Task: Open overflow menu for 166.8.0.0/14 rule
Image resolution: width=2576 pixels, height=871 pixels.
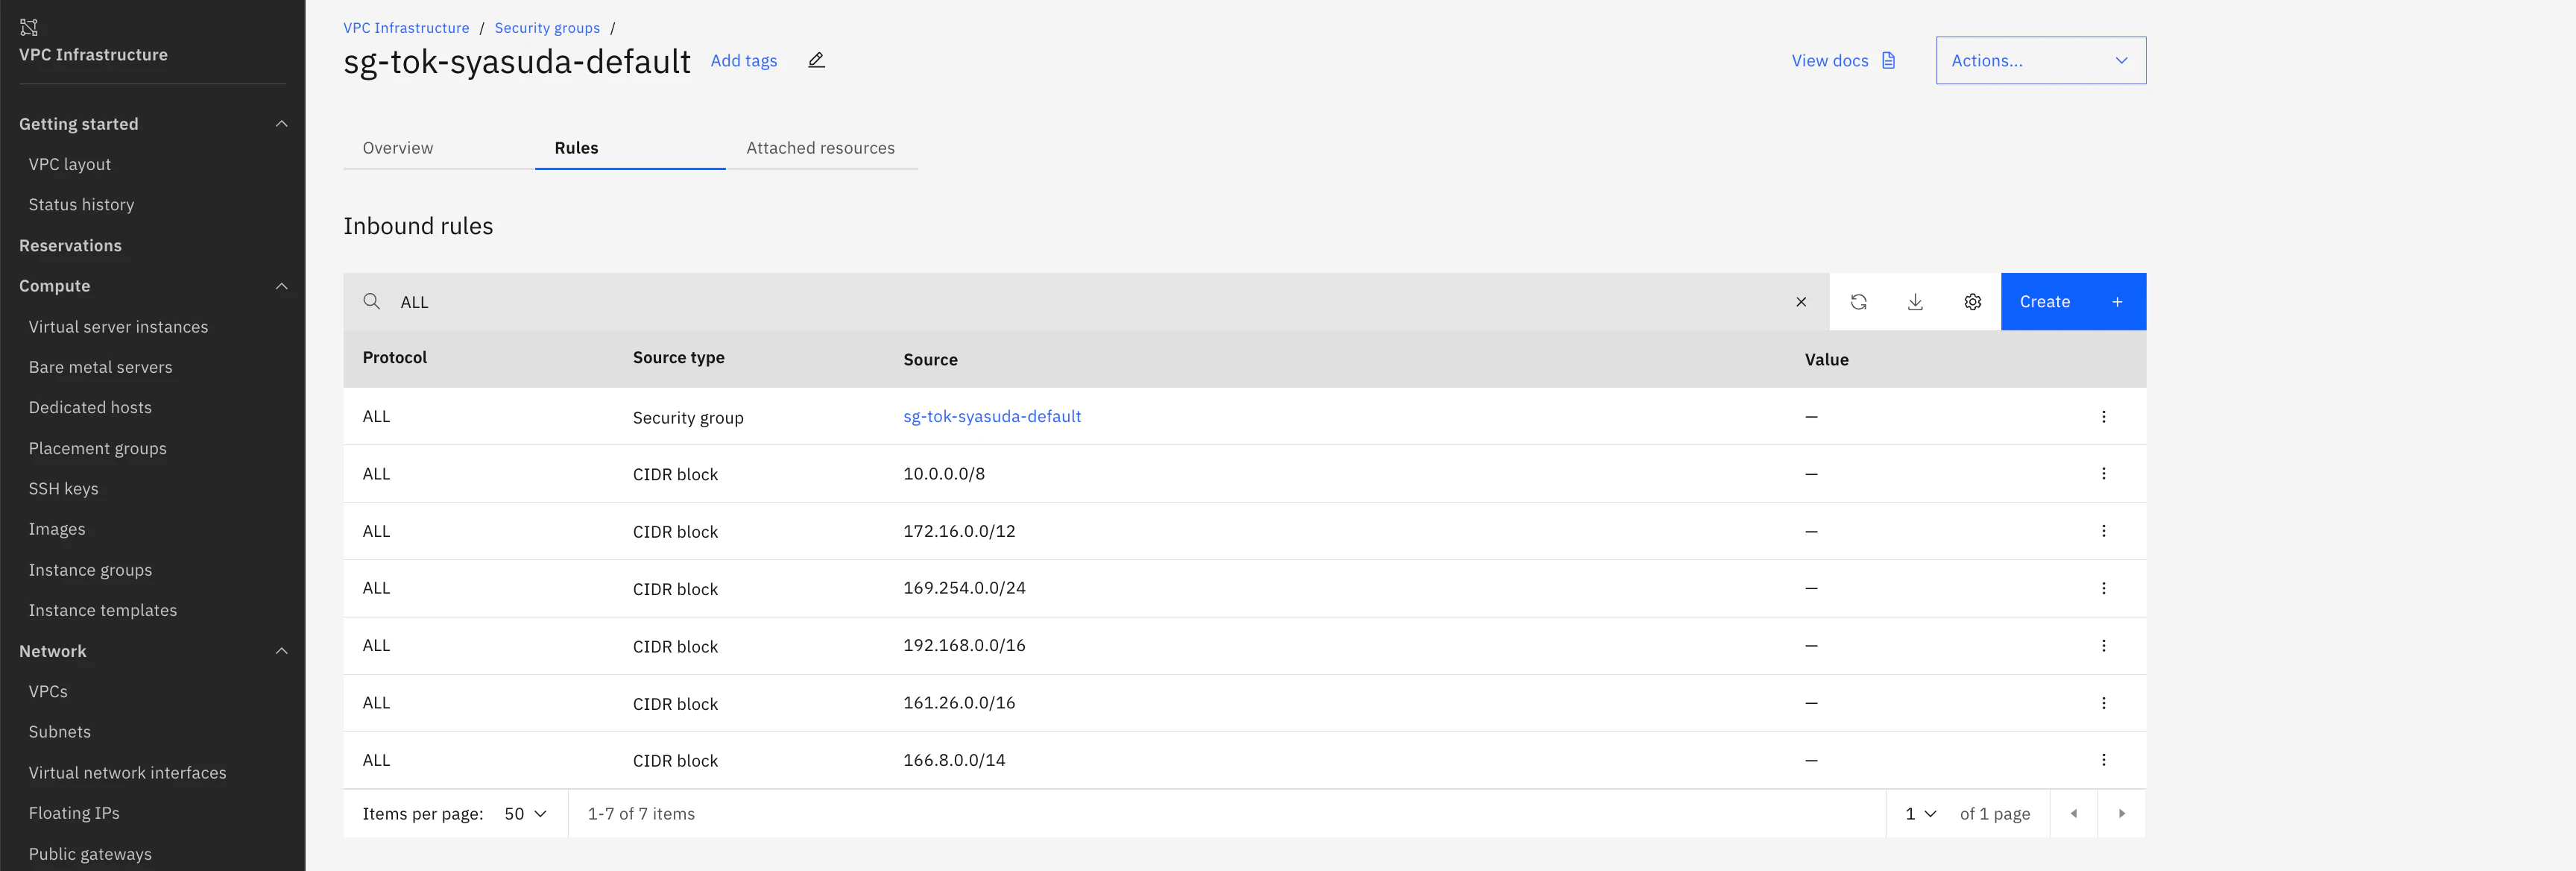Action: coord(2103,760)
